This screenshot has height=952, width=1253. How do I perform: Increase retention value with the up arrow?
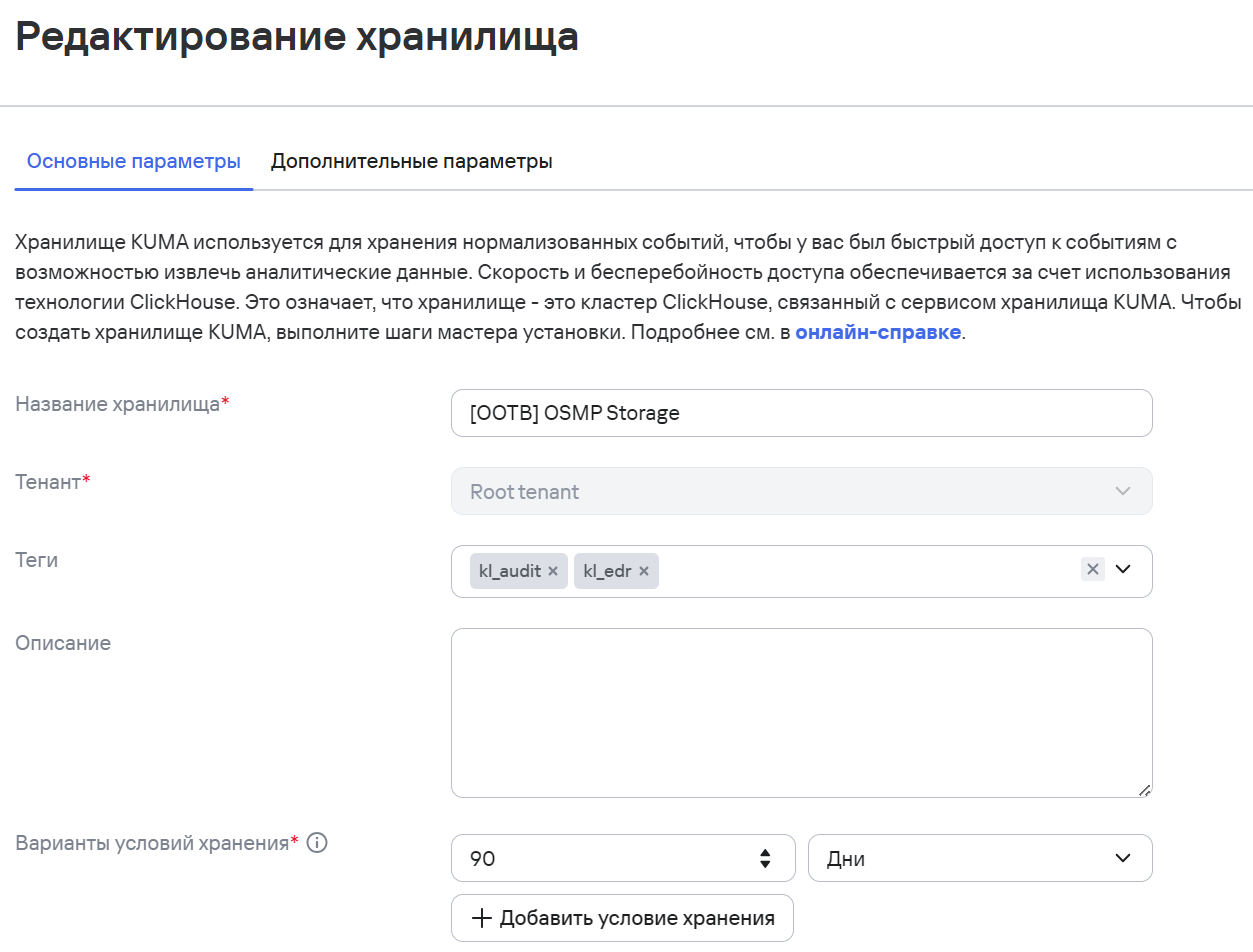[x=764, y=851]
